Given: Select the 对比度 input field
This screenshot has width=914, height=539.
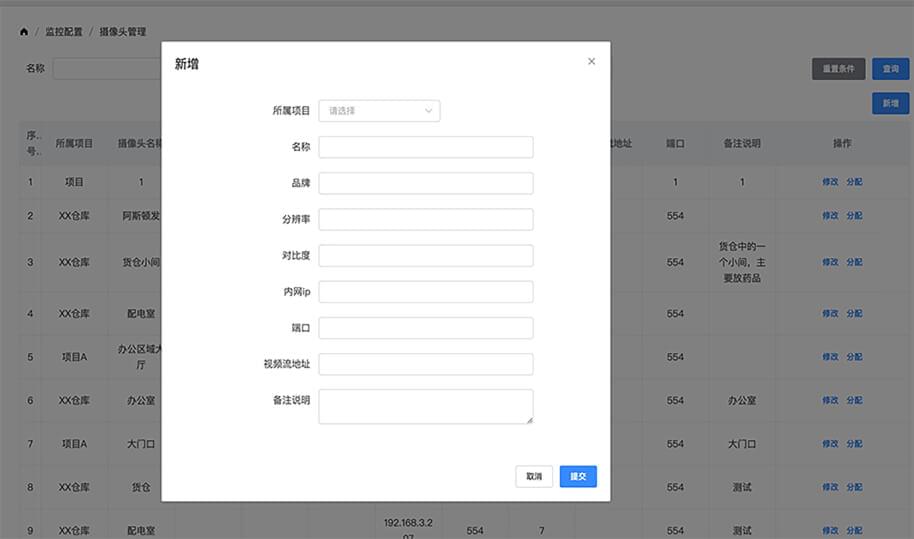Looking at the screenshot, I should tap(425, 255).
